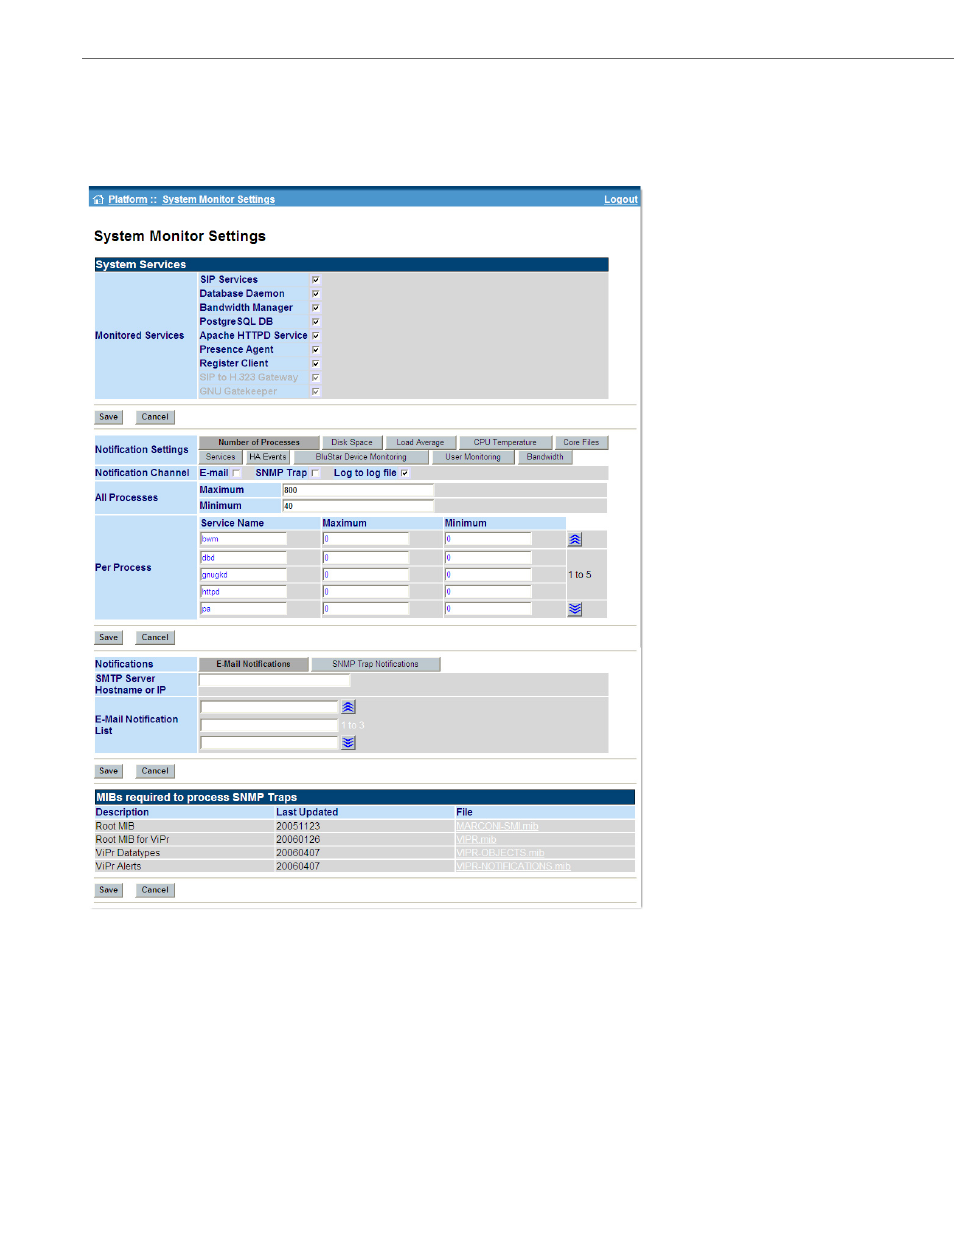954x1235 pixels.
Task: Page up the Per Process list with the up arrows
Action: [x=575, y=539]
